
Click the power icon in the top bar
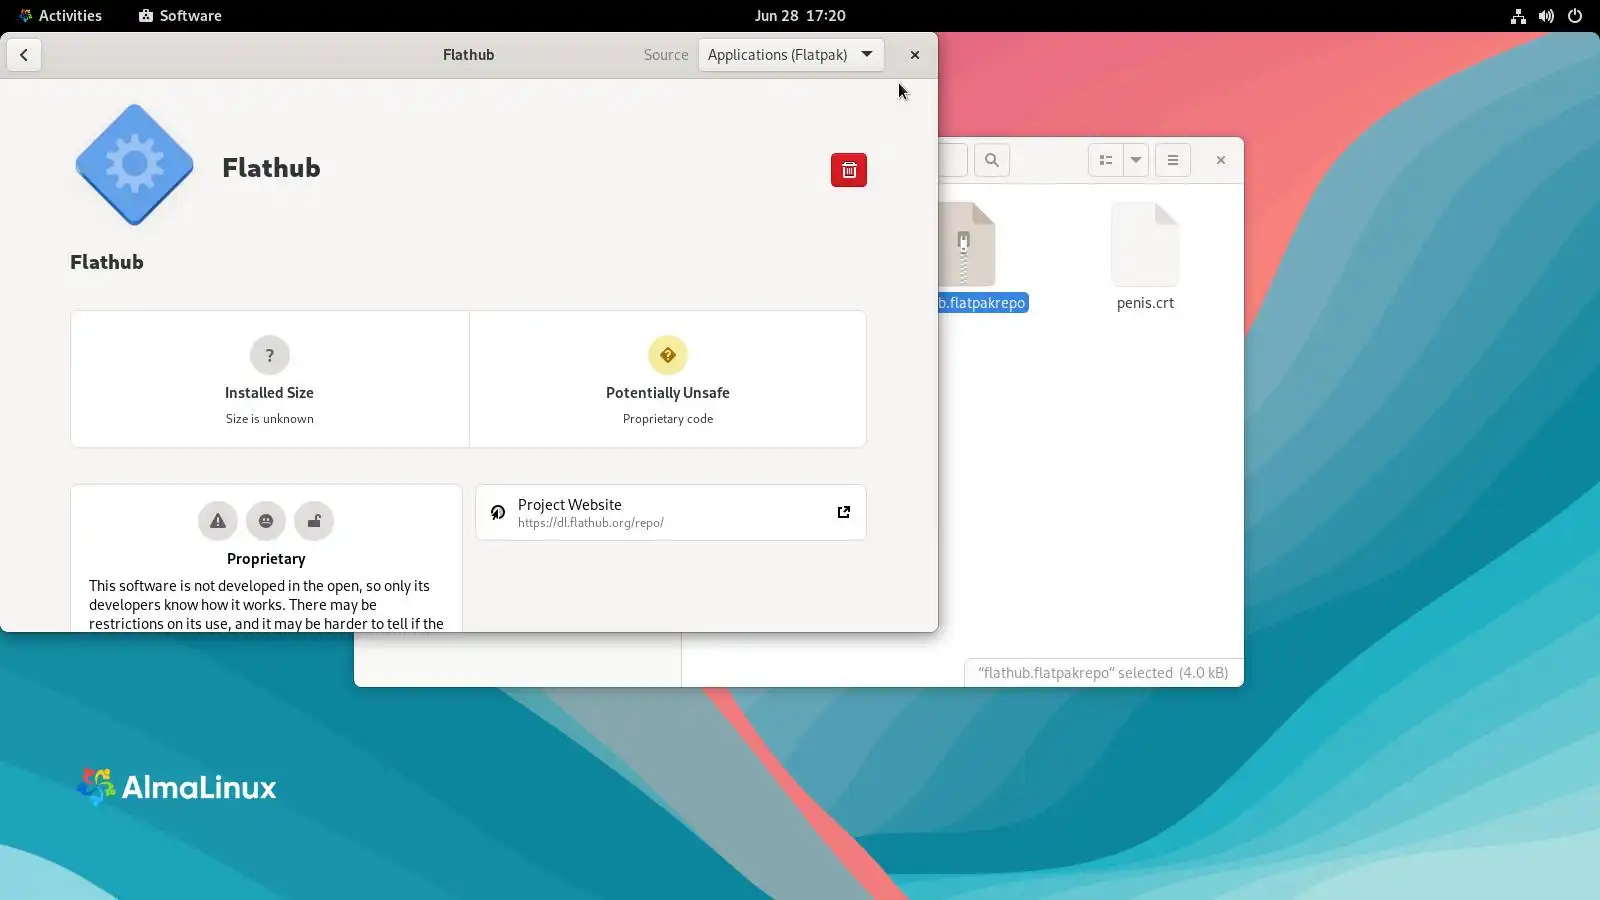point(1575,16)
